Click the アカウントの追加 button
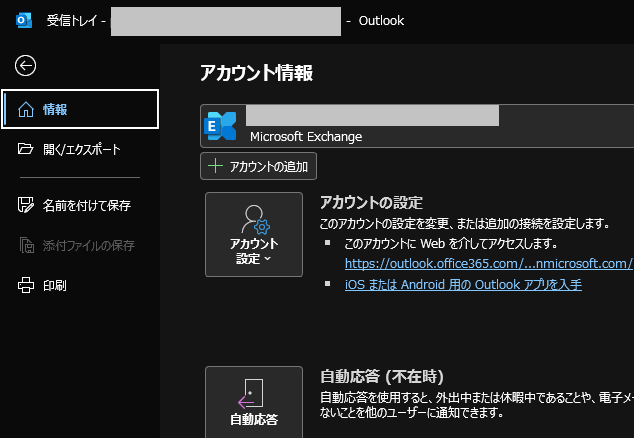Screen dimensions: 634x438 (258, 166)
